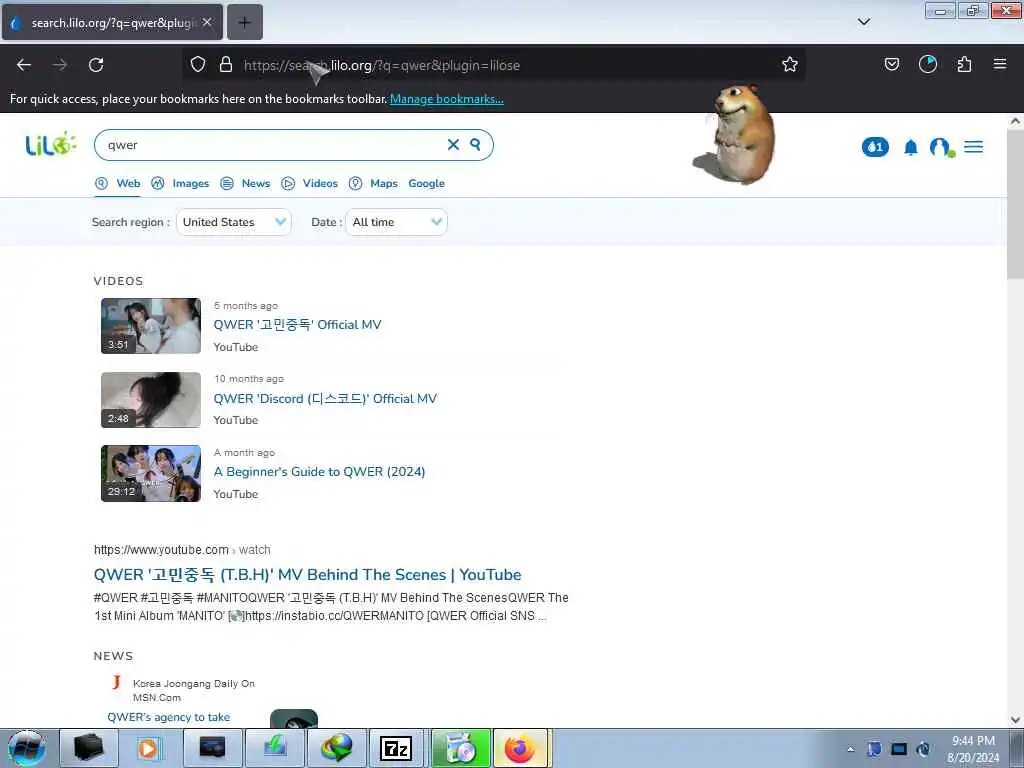Screen dimensions: 1024x768
Task: Open Lilo notifications bell
Action: [910, 148]
